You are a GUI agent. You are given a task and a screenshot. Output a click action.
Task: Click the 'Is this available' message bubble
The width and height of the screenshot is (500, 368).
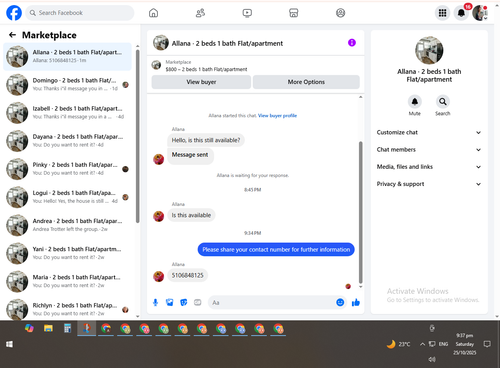point(191,215)
